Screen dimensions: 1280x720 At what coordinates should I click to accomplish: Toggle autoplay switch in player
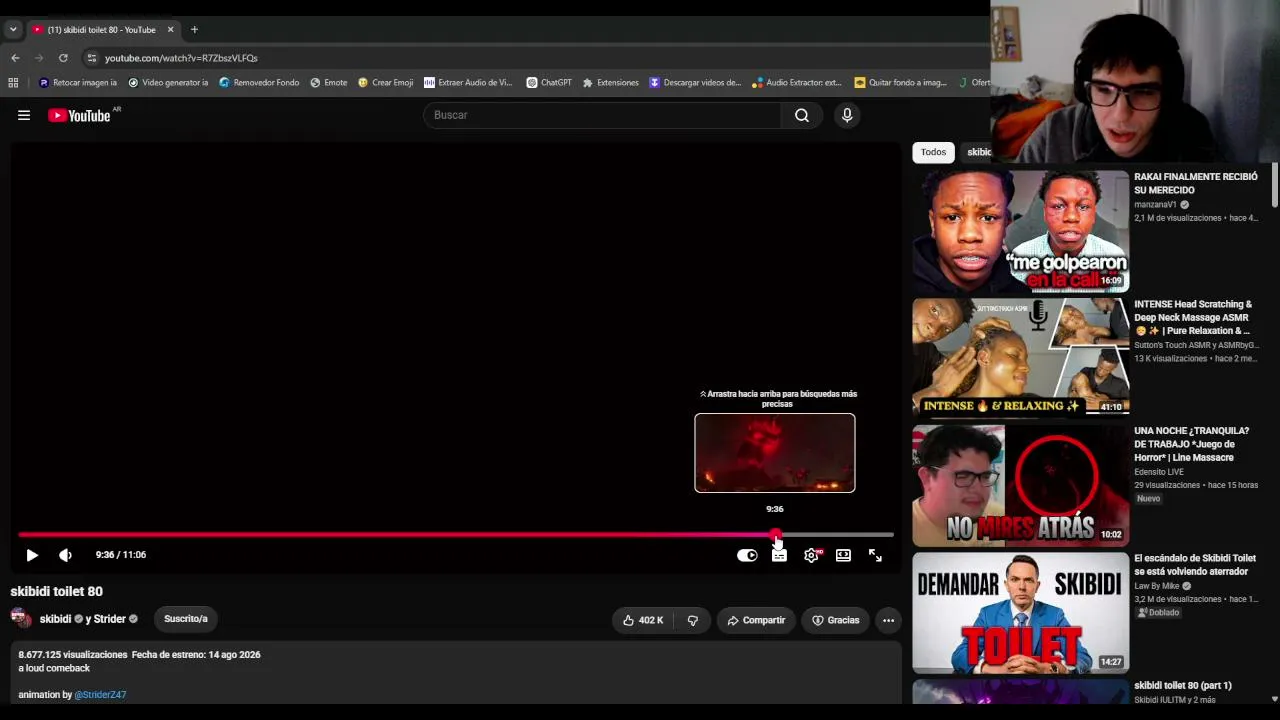point(747,555)
